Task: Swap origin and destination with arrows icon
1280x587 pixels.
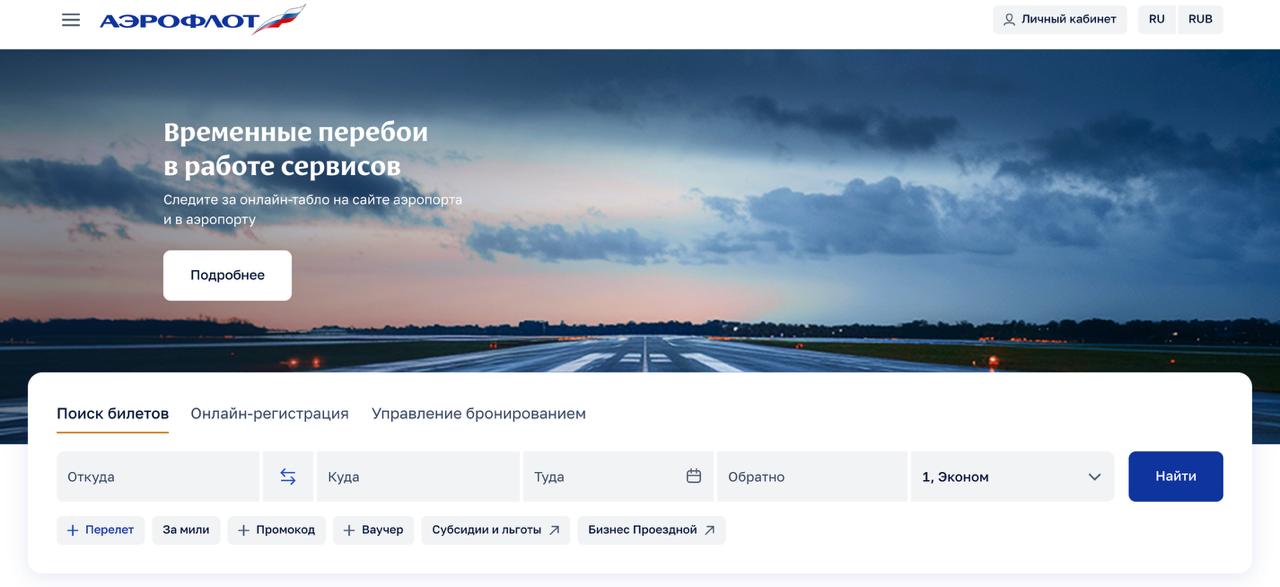Action: point(288,477)
